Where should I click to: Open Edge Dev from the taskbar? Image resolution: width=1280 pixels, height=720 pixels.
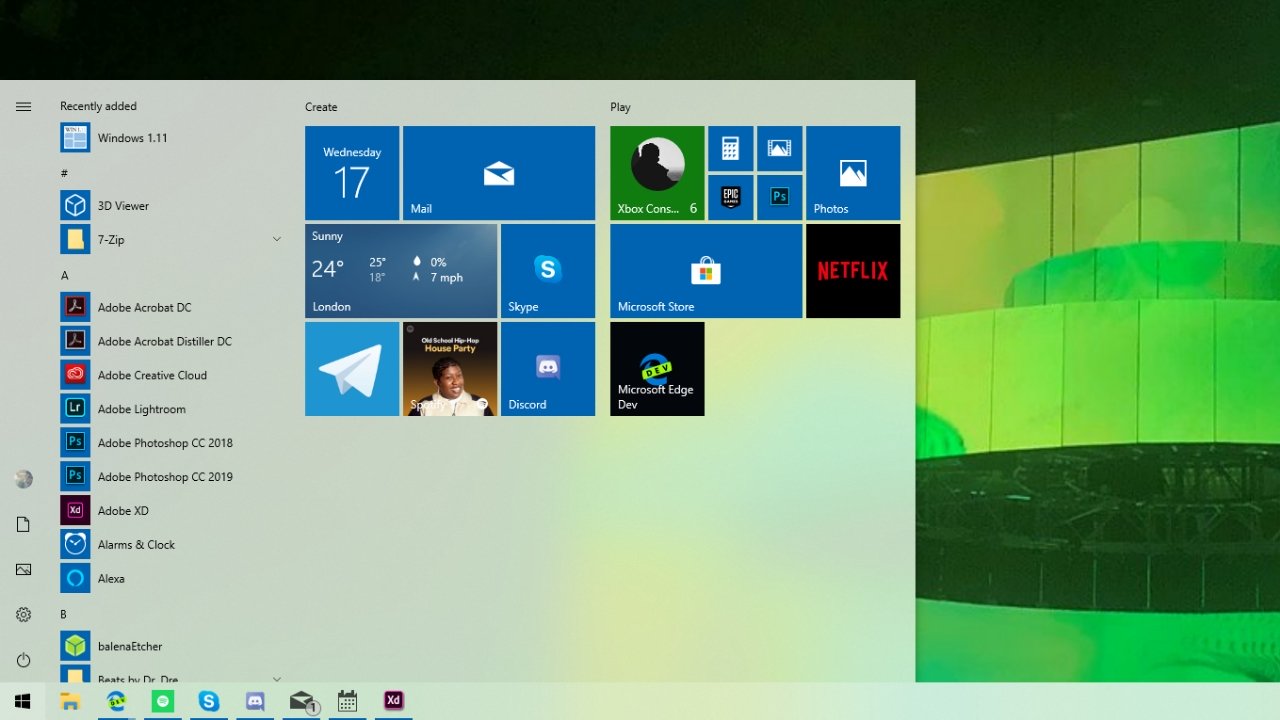(x=117, y=701)
